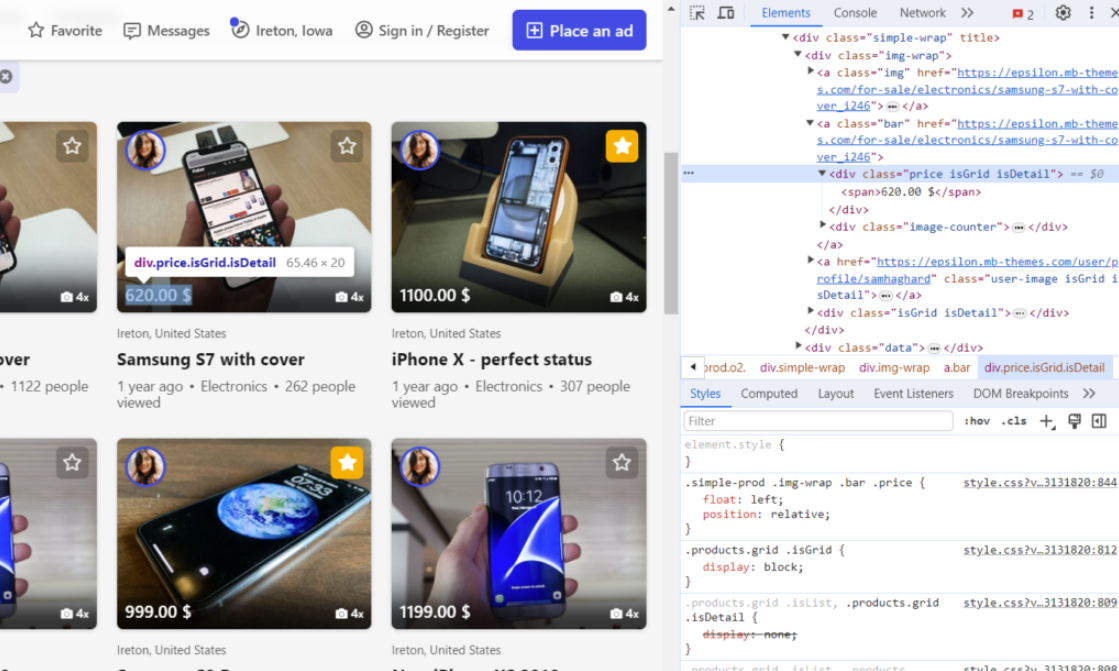Focus the styles Filter input
This screenshot has width=1119, height=671.
(x=818, y=421)
